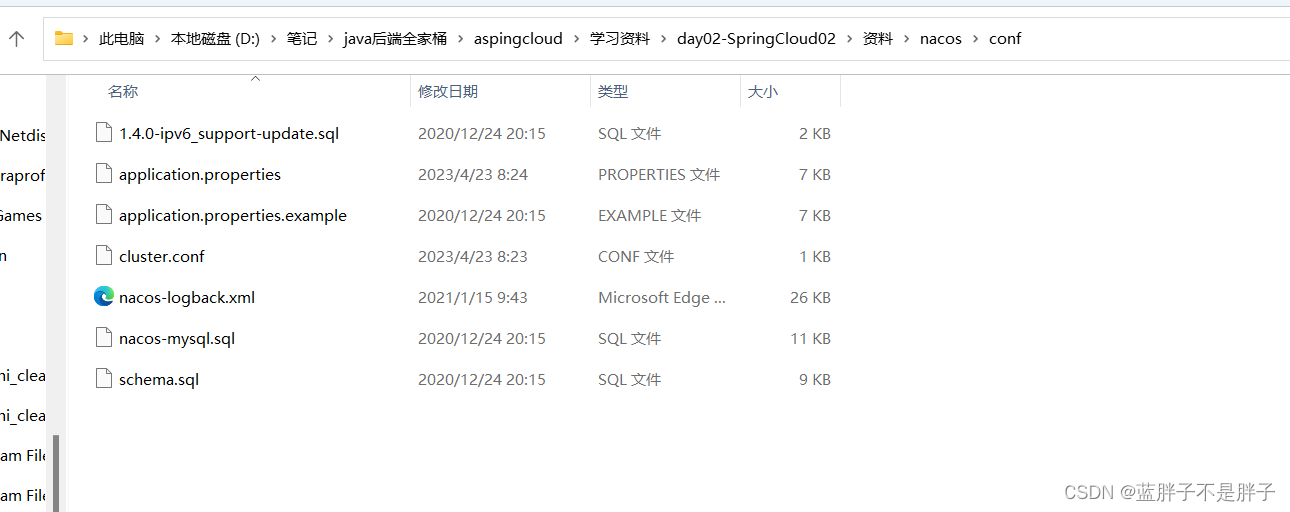Select file nacos-mysql.sql

[177, 338]
